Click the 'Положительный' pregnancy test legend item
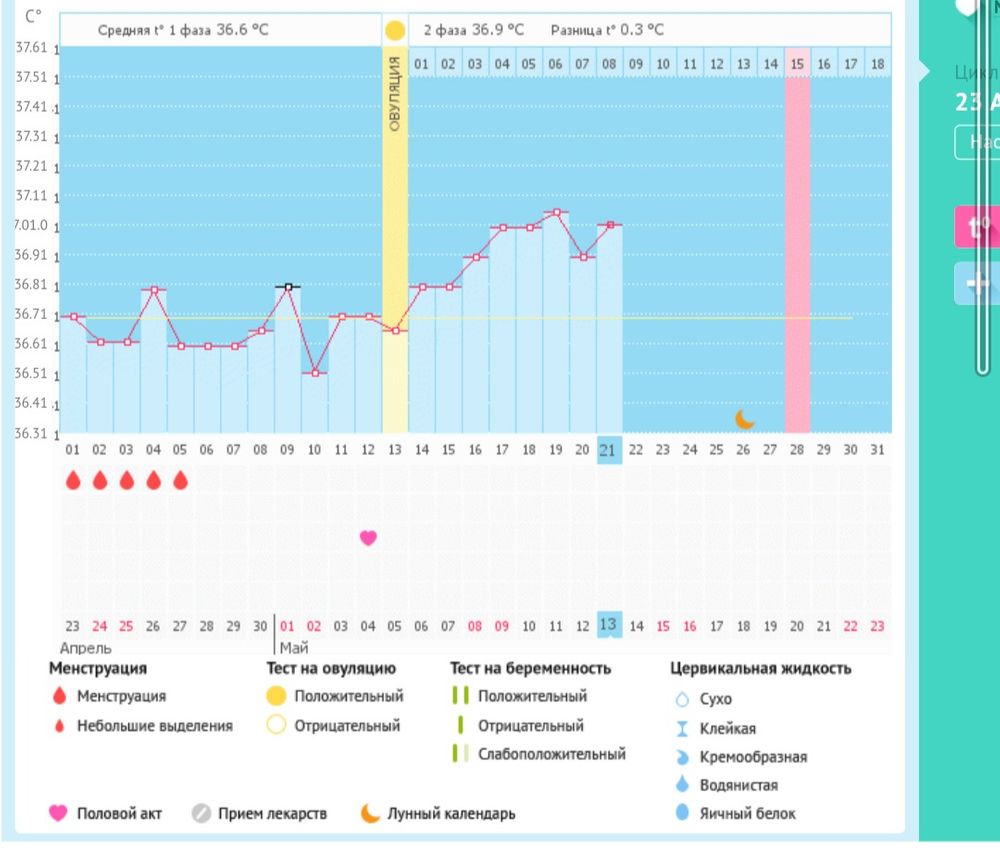 point(530,697)
